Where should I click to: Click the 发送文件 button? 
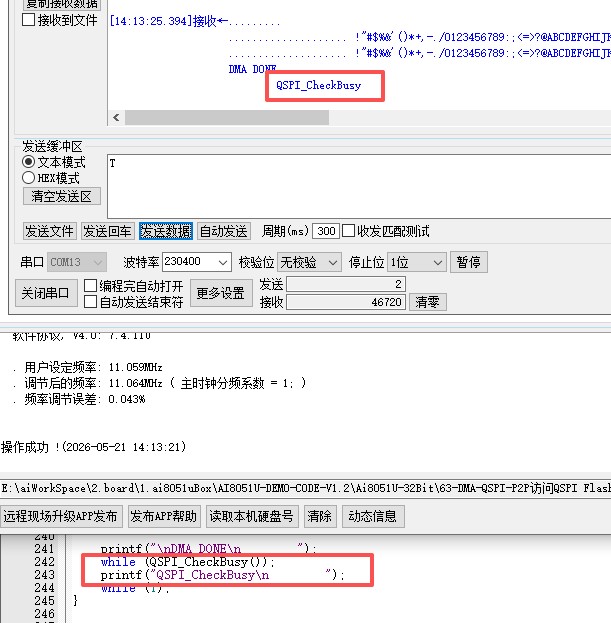coord(49,231)
